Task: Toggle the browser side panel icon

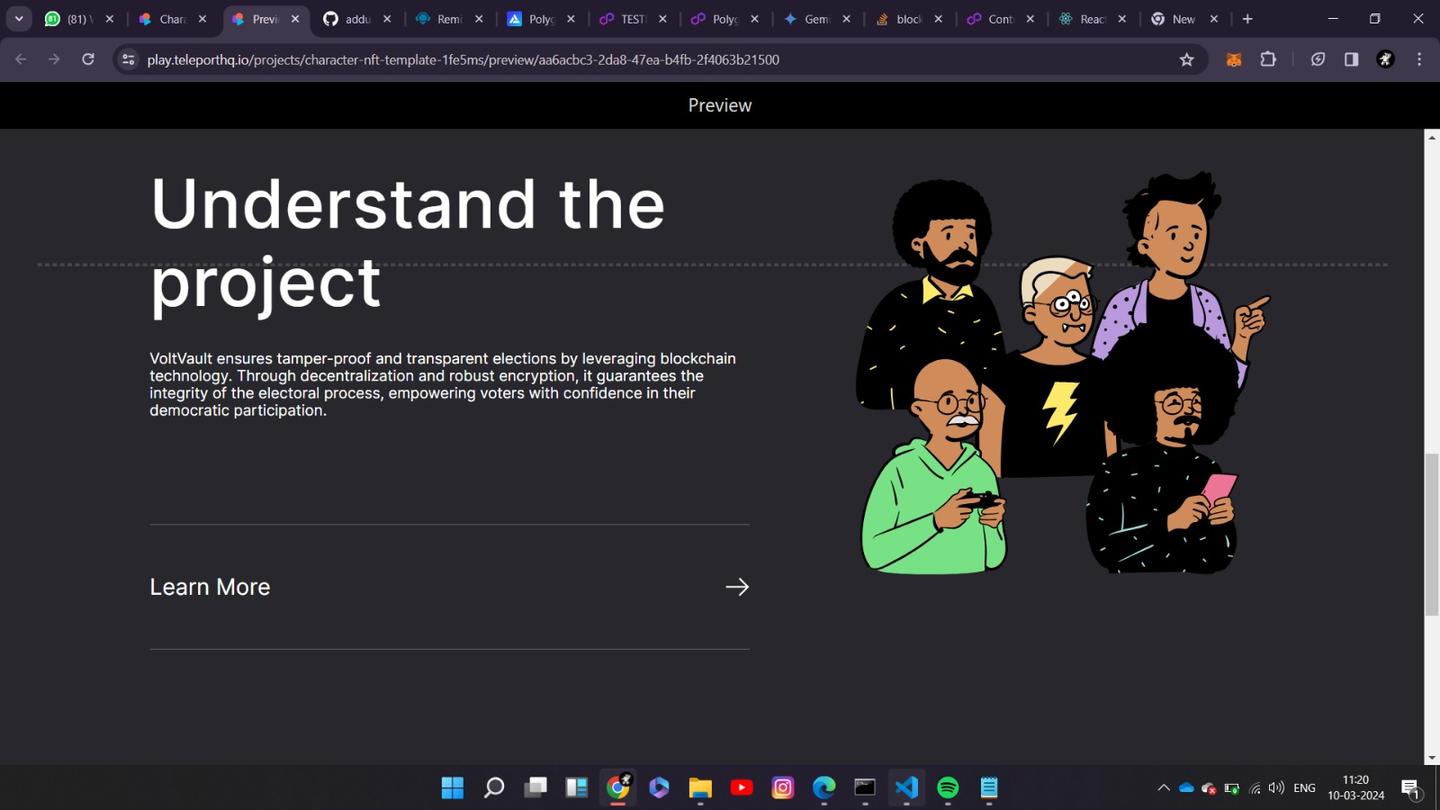Action: (x=1351, y=60)
